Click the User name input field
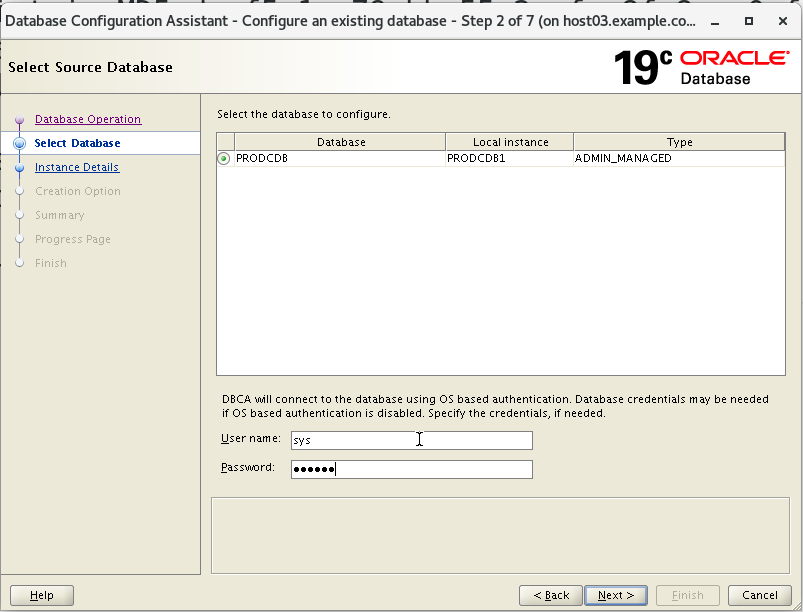 point(412,440)
